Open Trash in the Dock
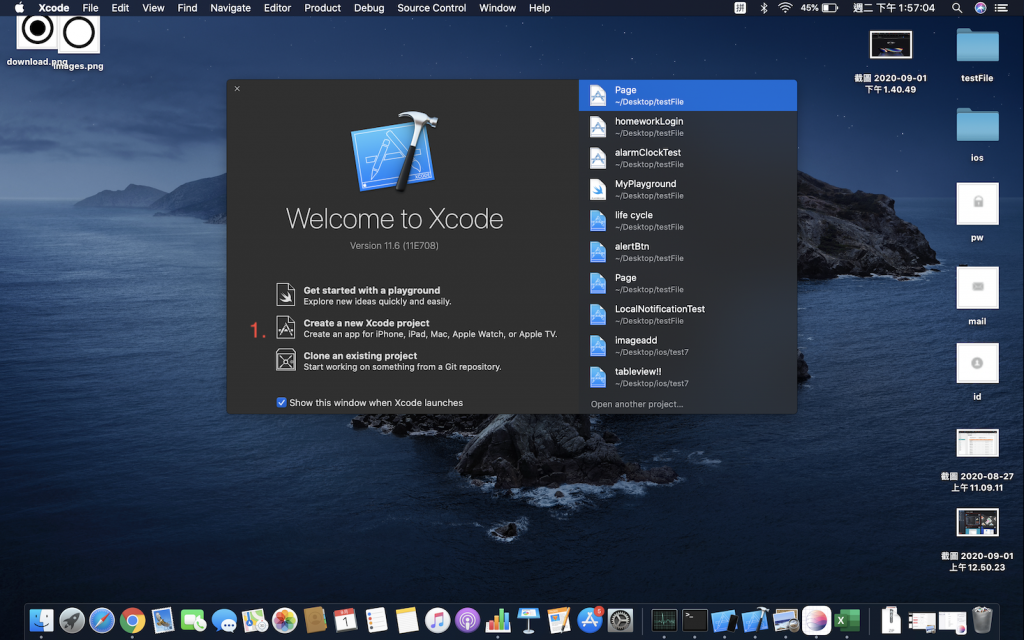 click(x=982, y=620)
